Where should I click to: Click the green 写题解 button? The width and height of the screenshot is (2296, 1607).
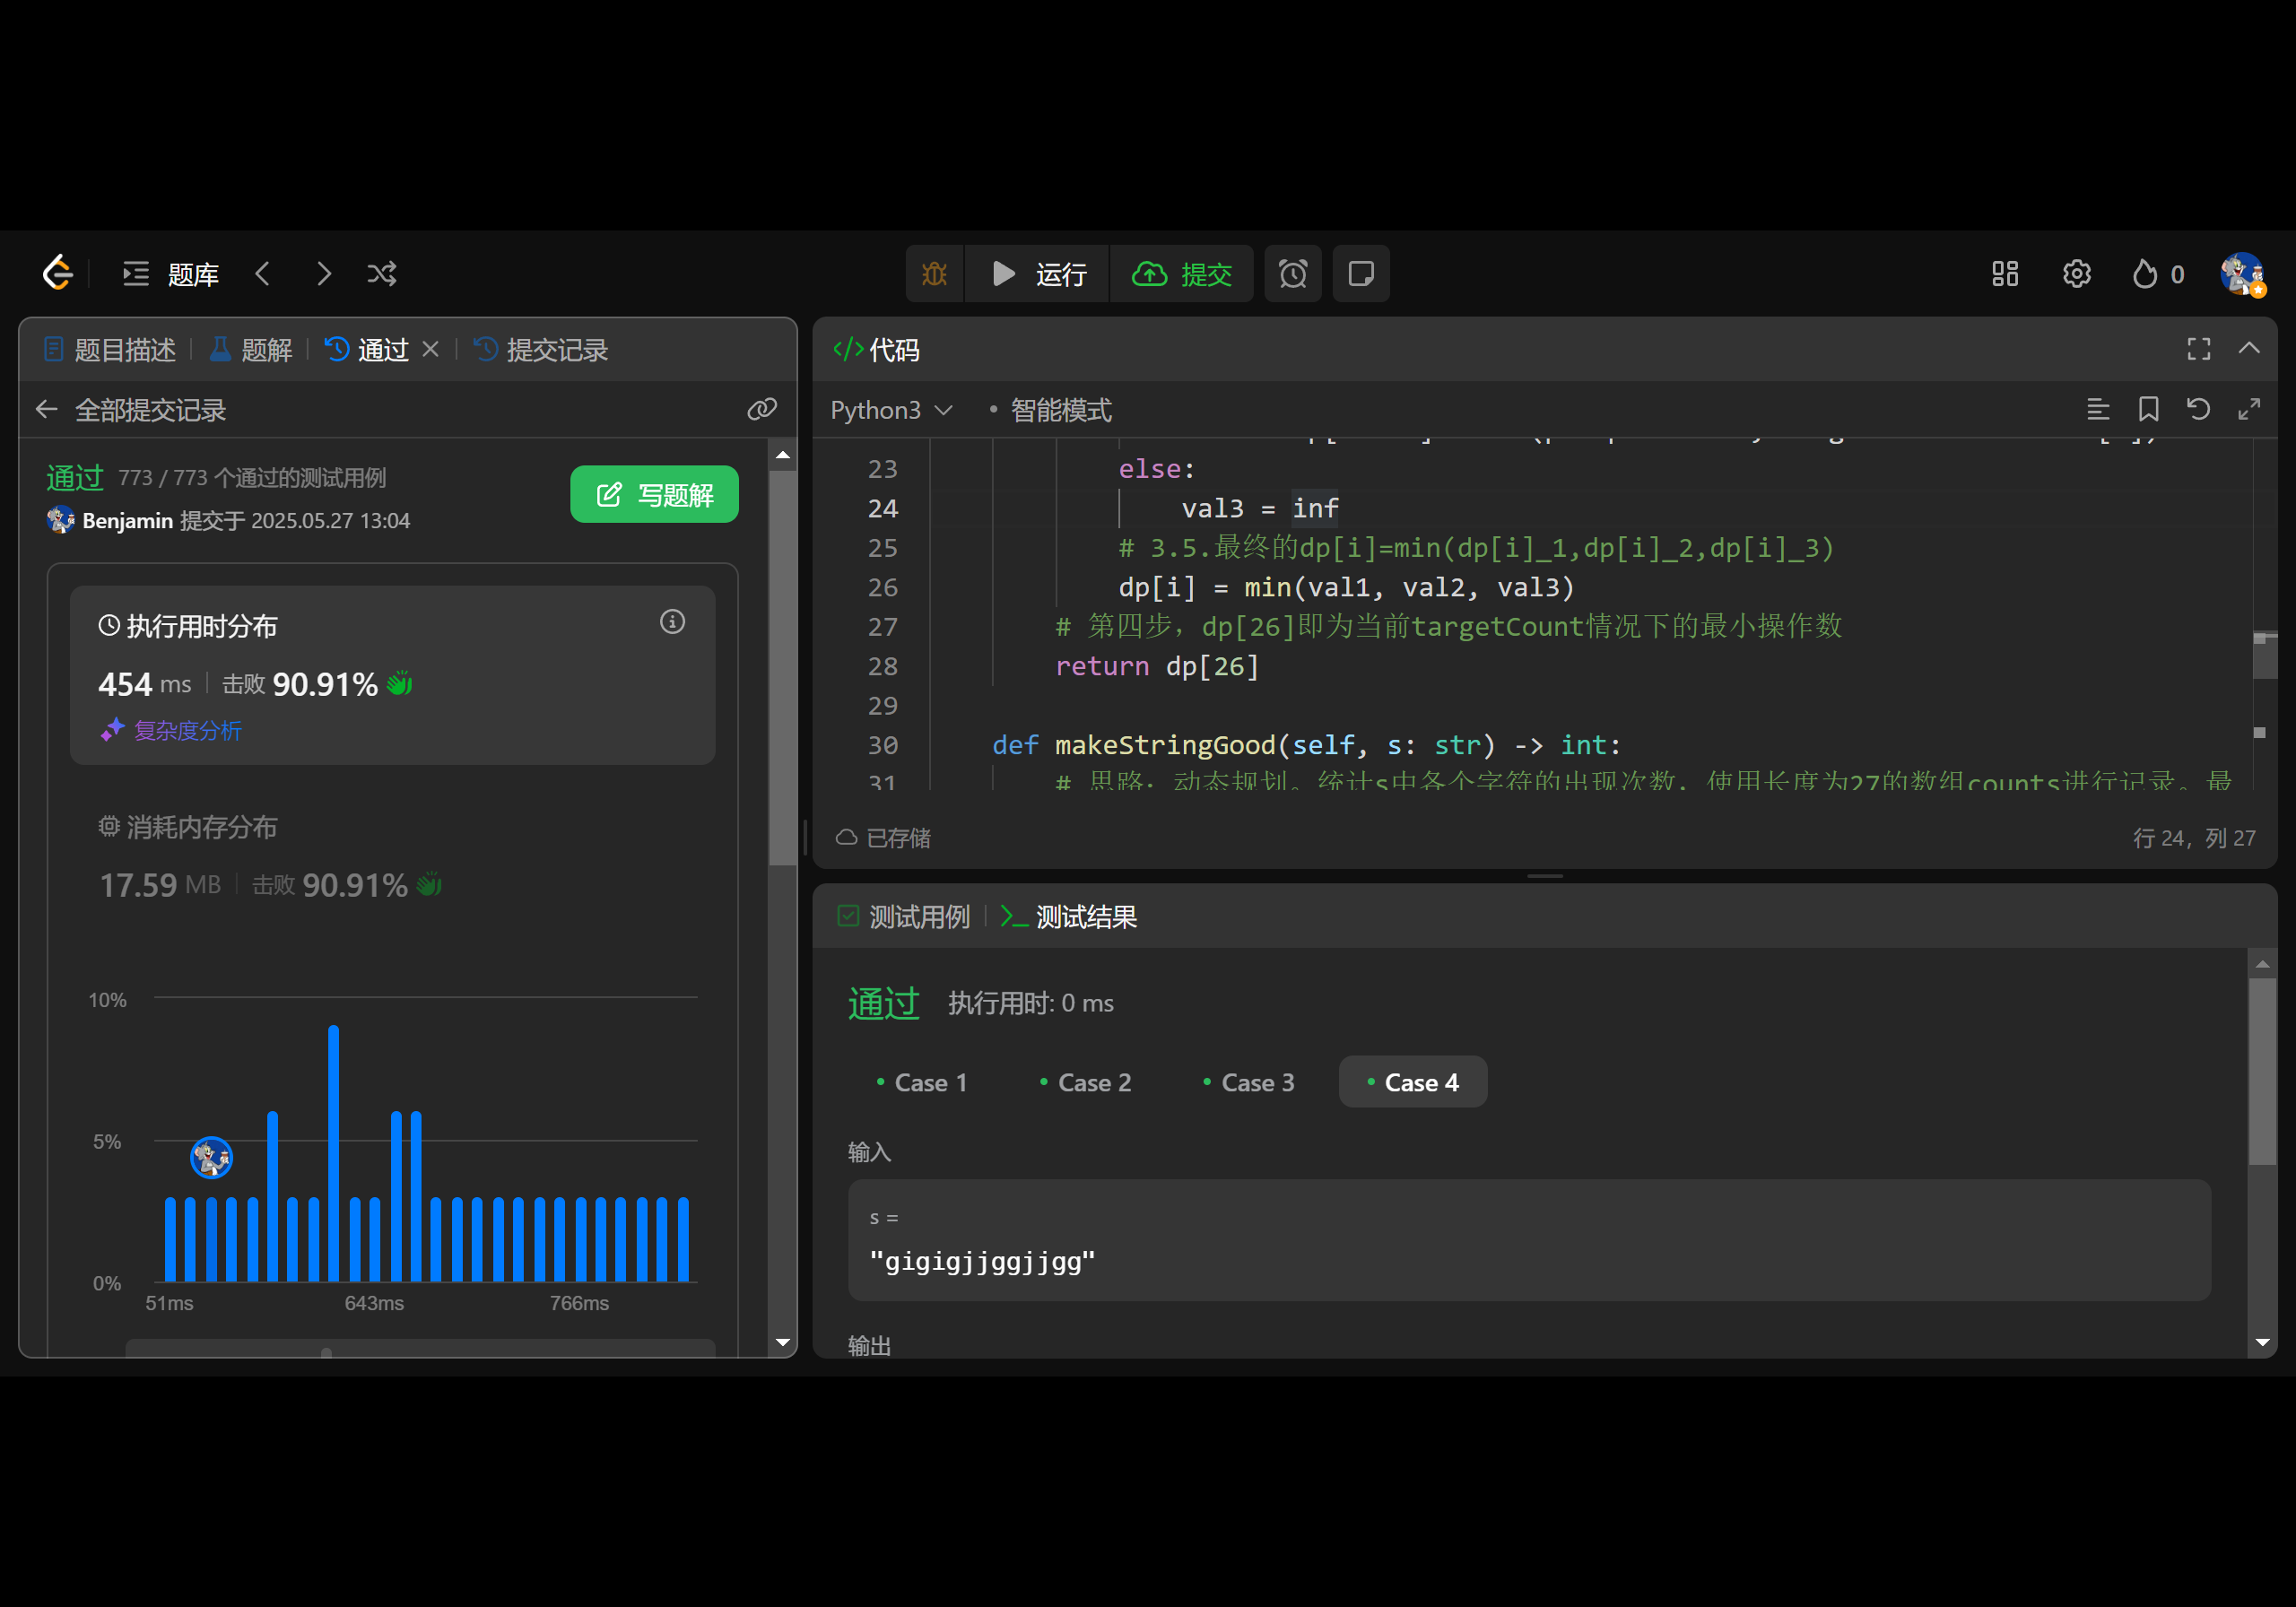[654, 494]
